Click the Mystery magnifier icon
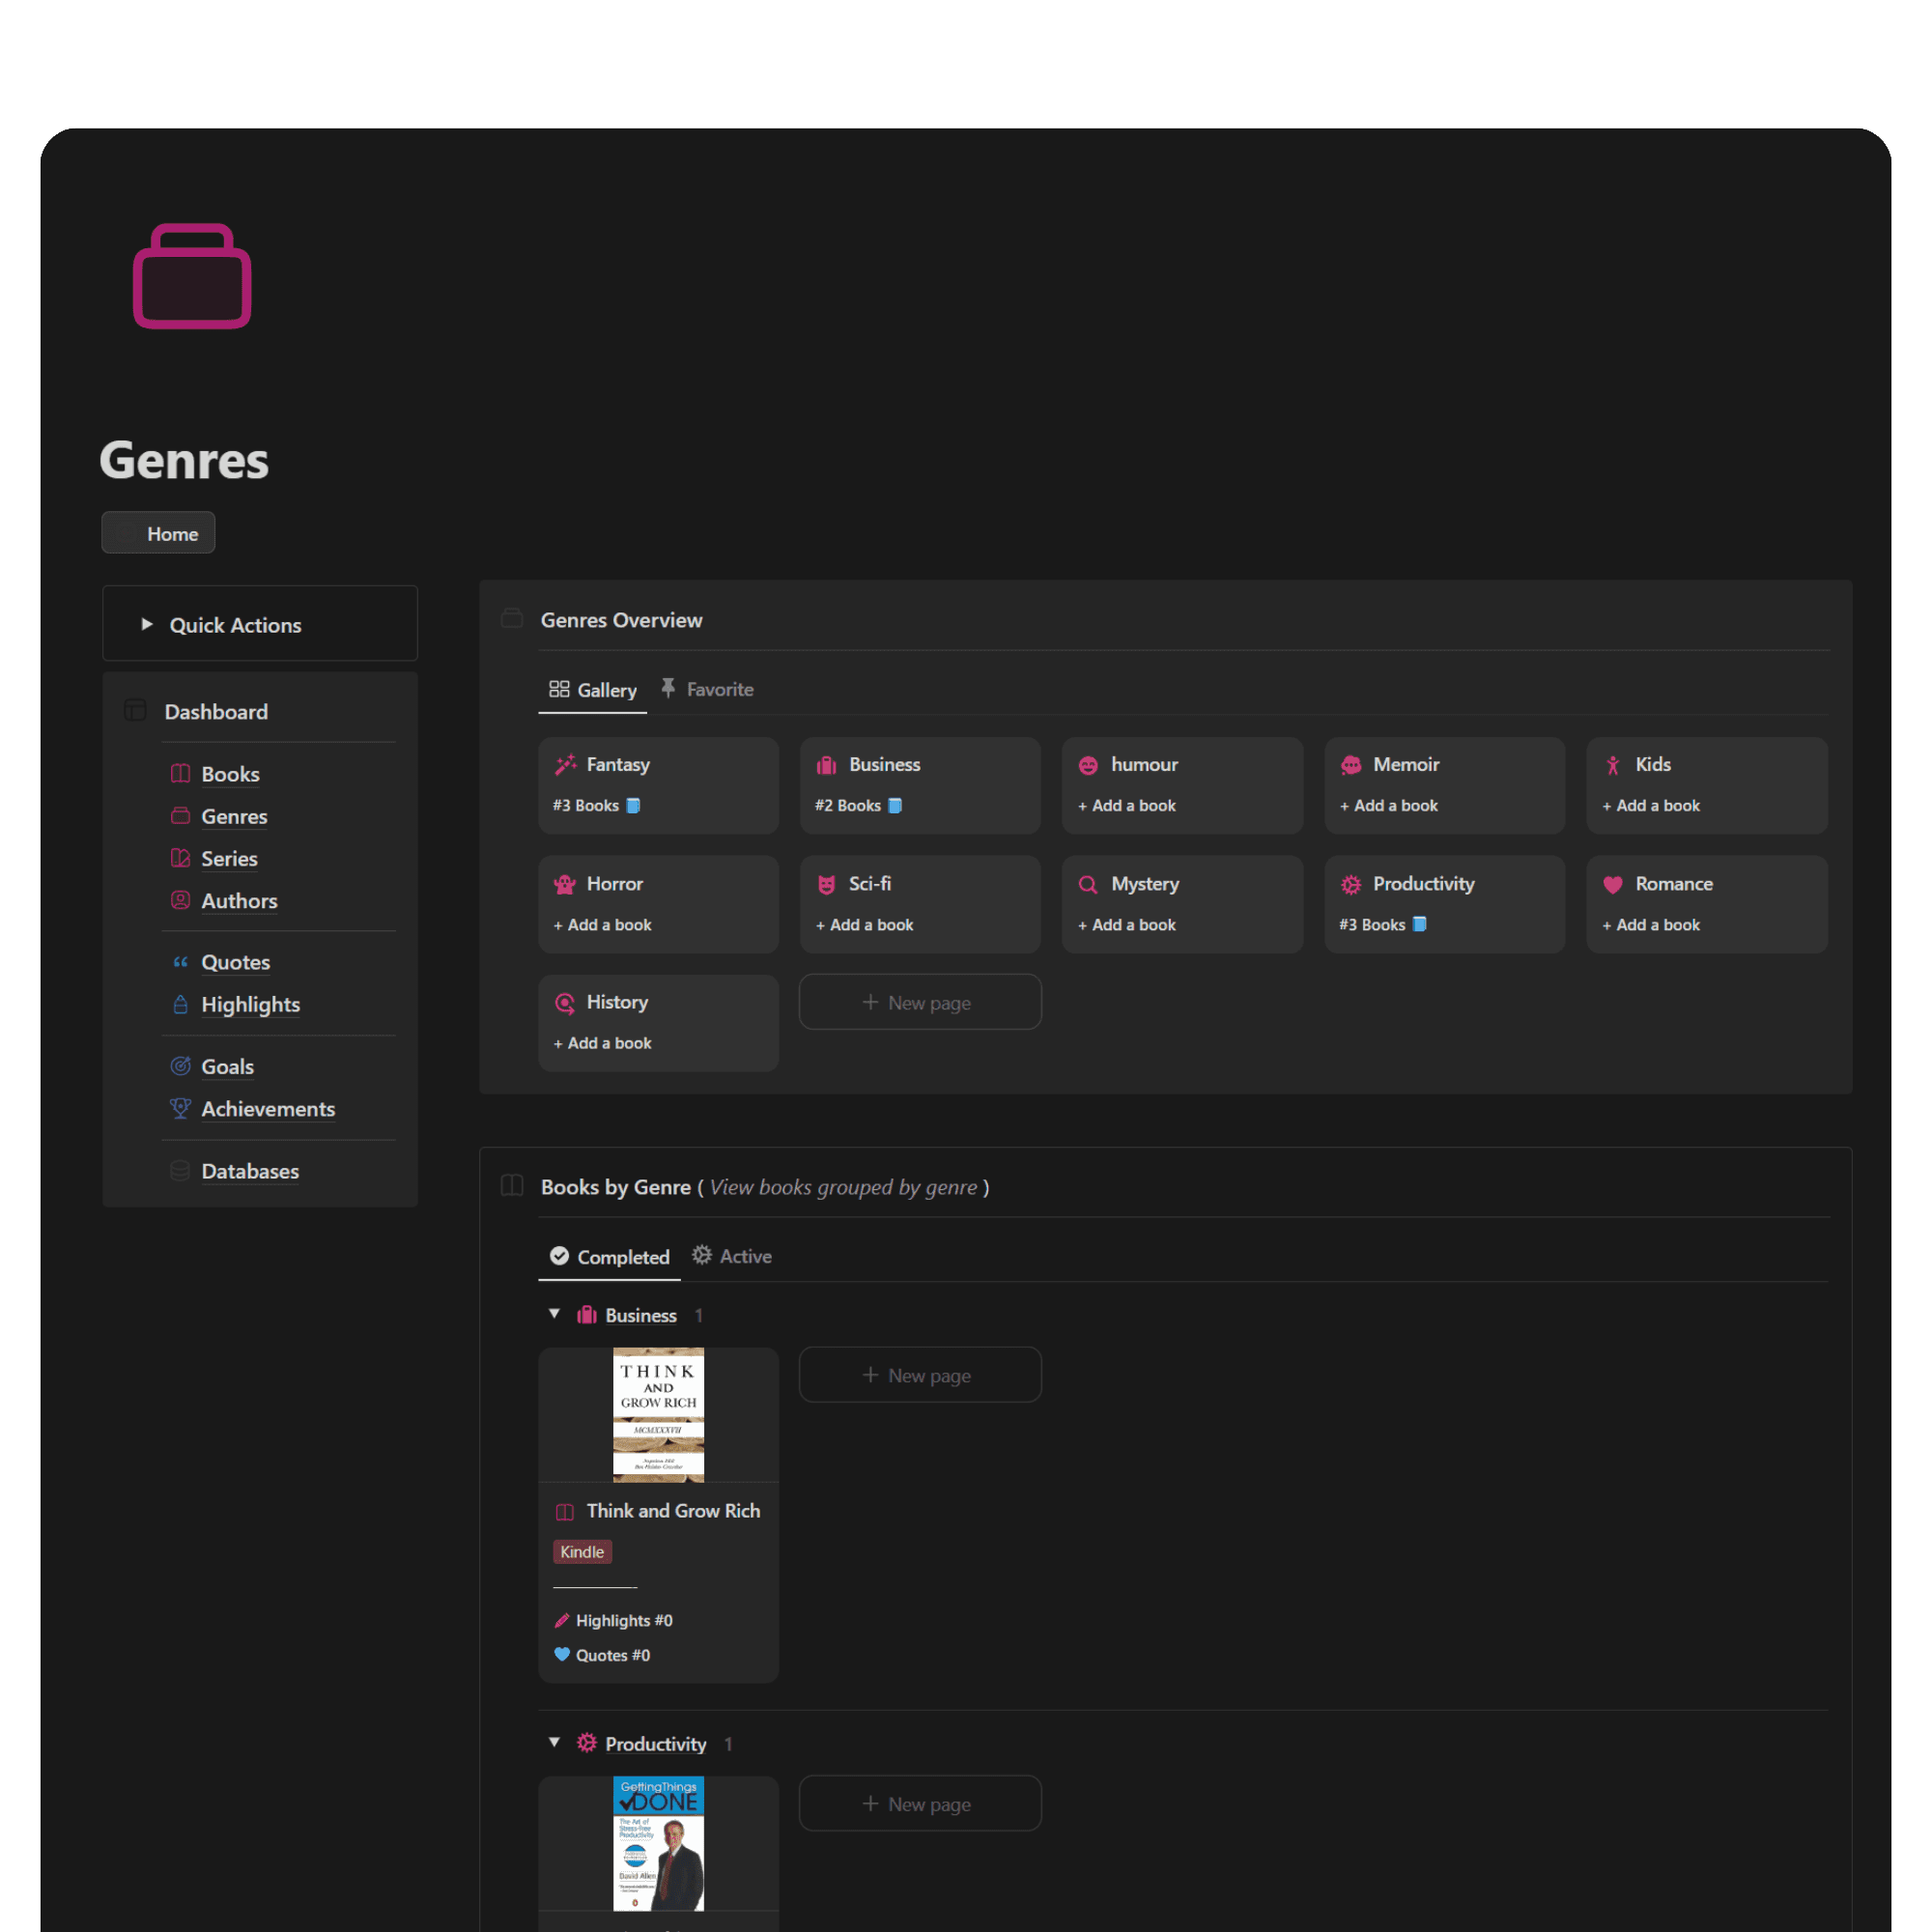 1088,885
